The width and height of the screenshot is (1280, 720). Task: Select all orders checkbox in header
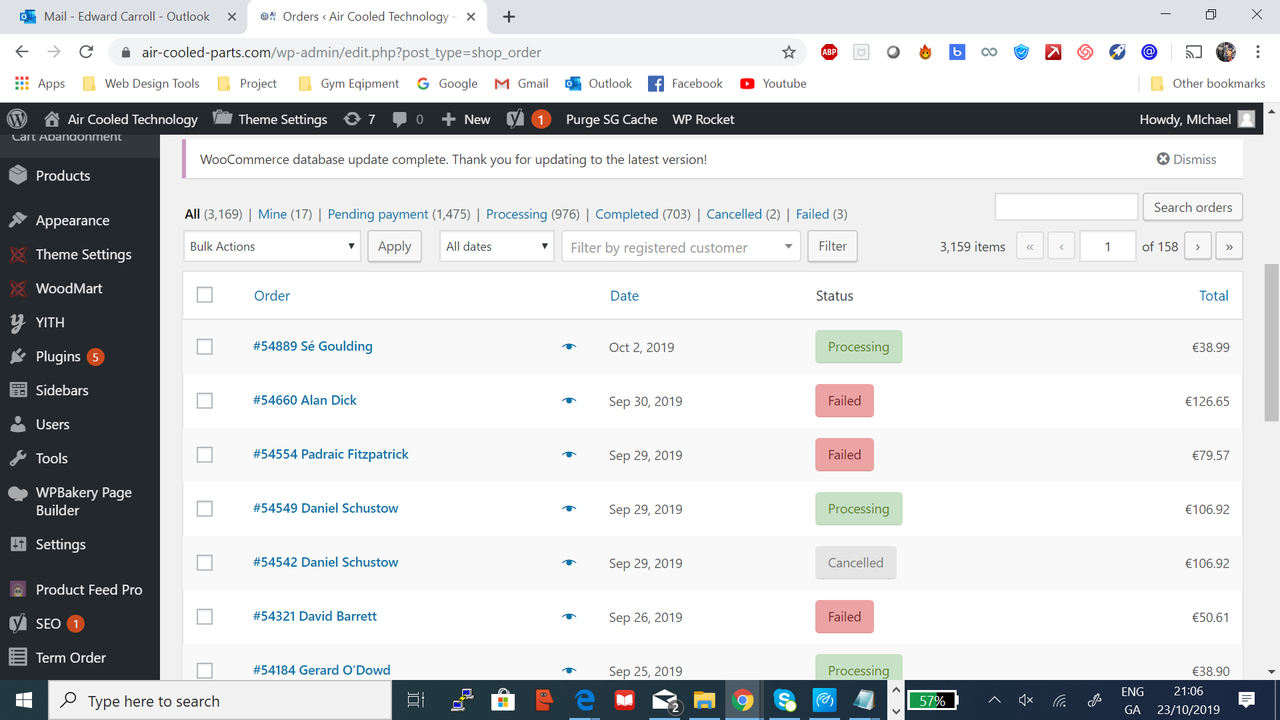(x=205, y=295)
